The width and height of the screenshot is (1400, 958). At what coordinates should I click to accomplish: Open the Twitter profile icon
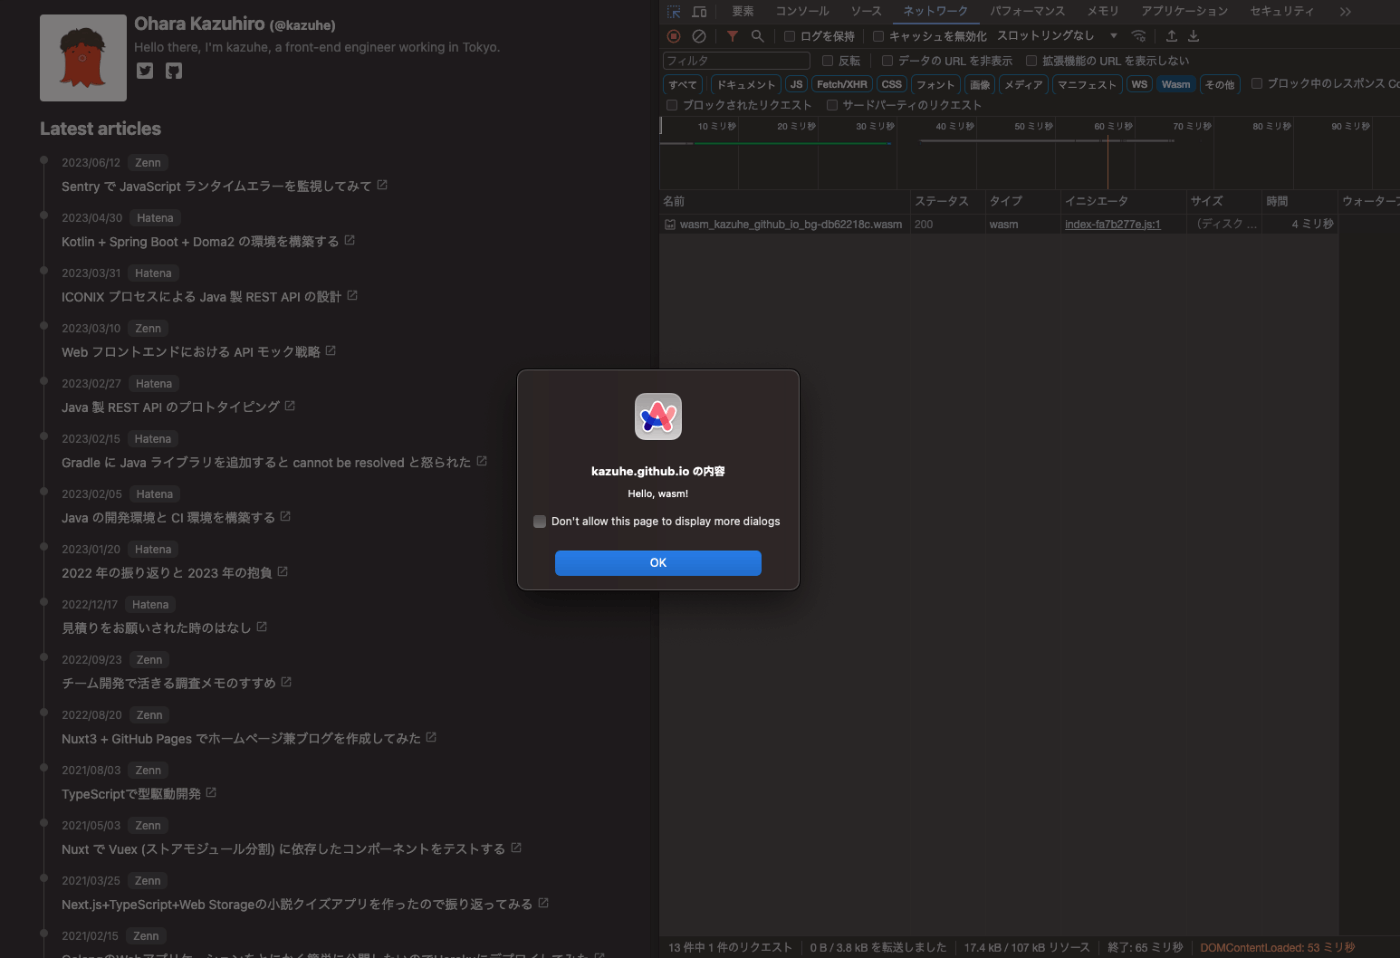[x=145, y=71]
